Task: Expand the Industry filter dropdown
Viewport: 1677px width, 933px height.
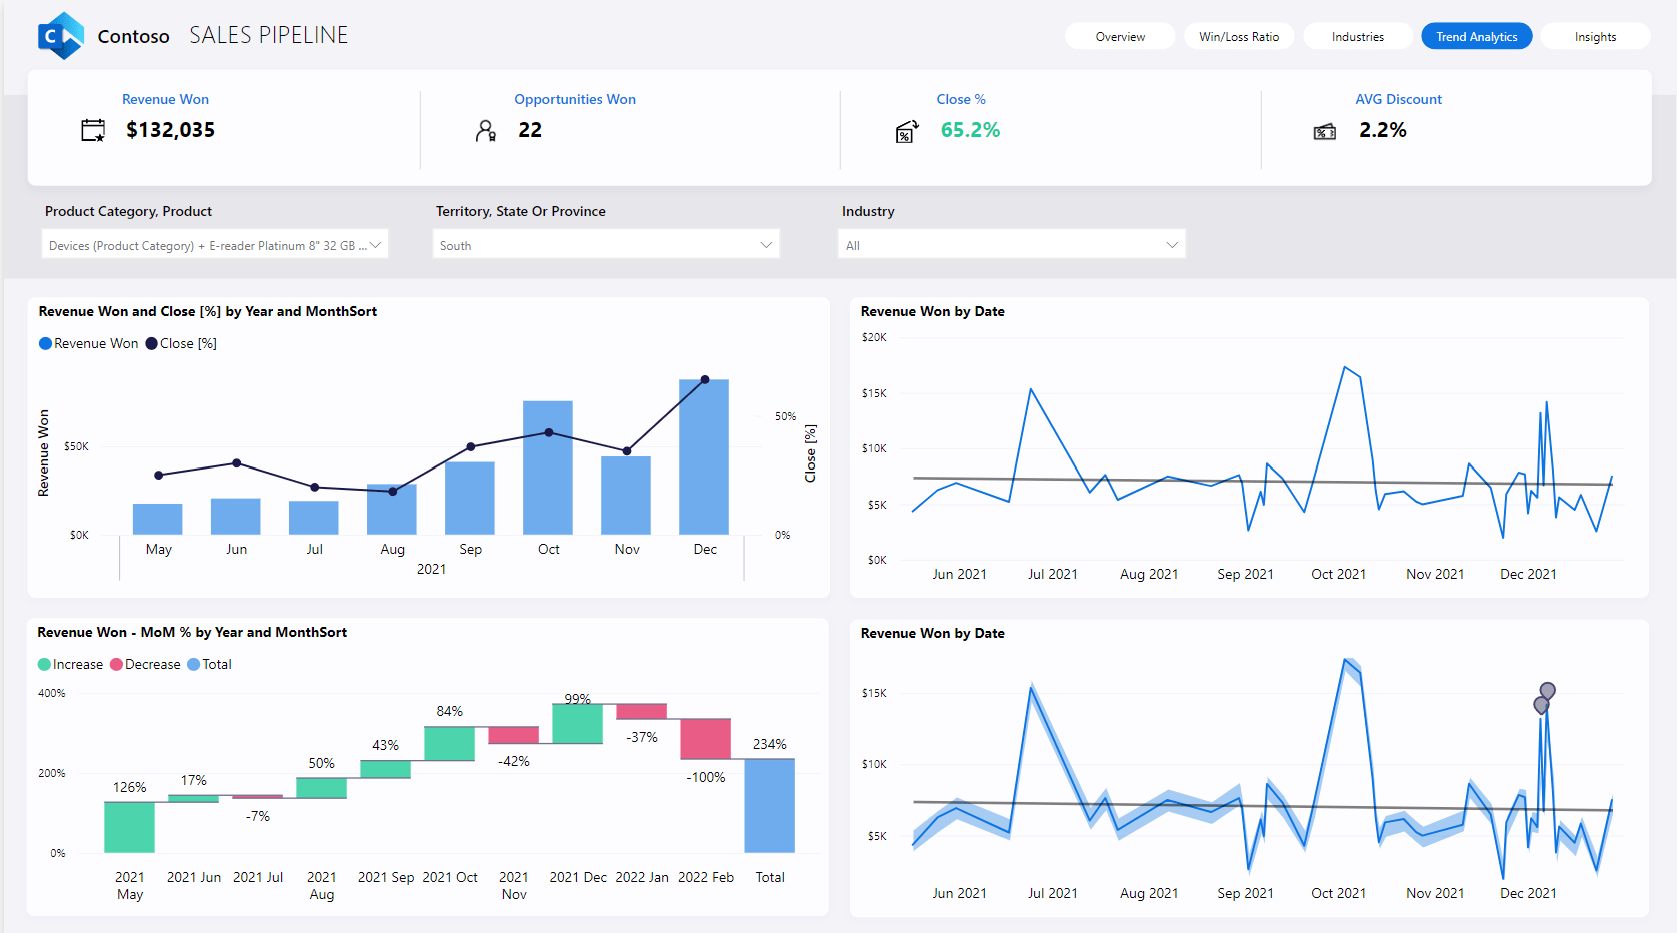Action: point(1011,245)
